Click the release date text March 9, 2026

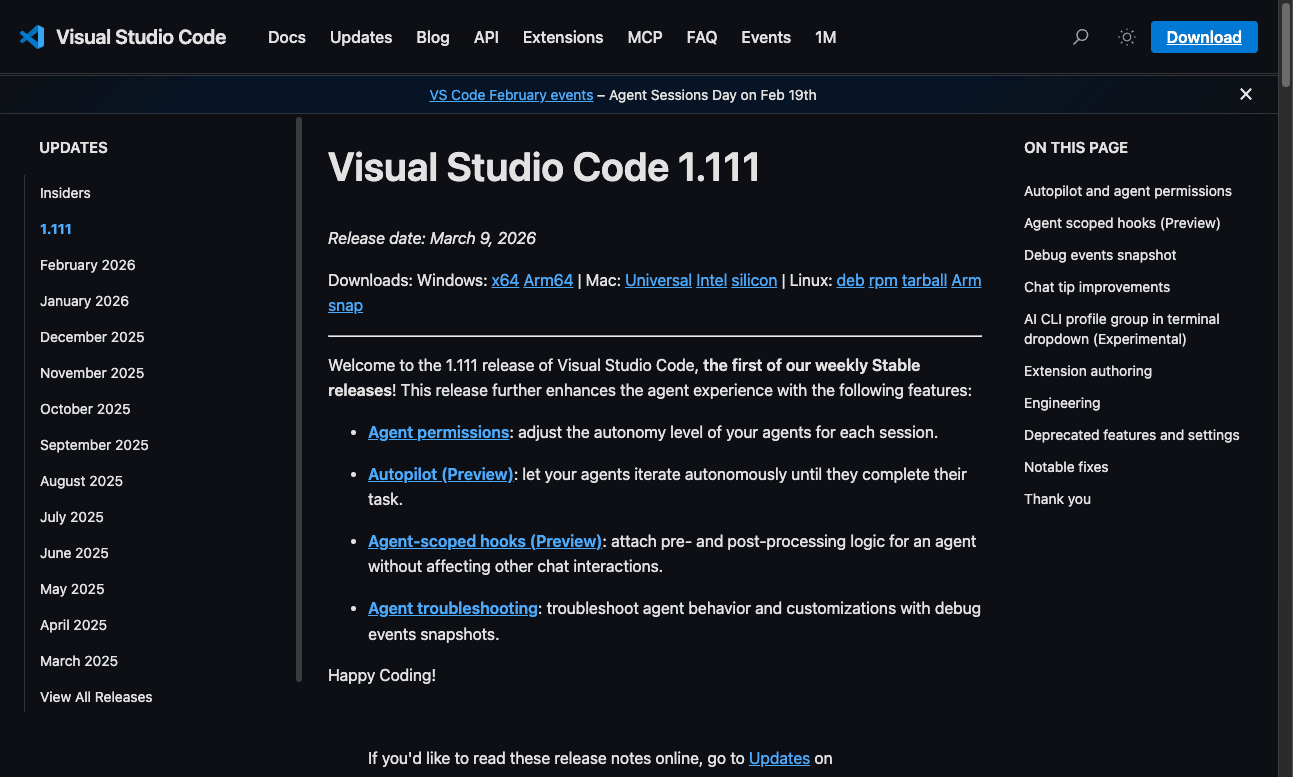pos(483,238)
